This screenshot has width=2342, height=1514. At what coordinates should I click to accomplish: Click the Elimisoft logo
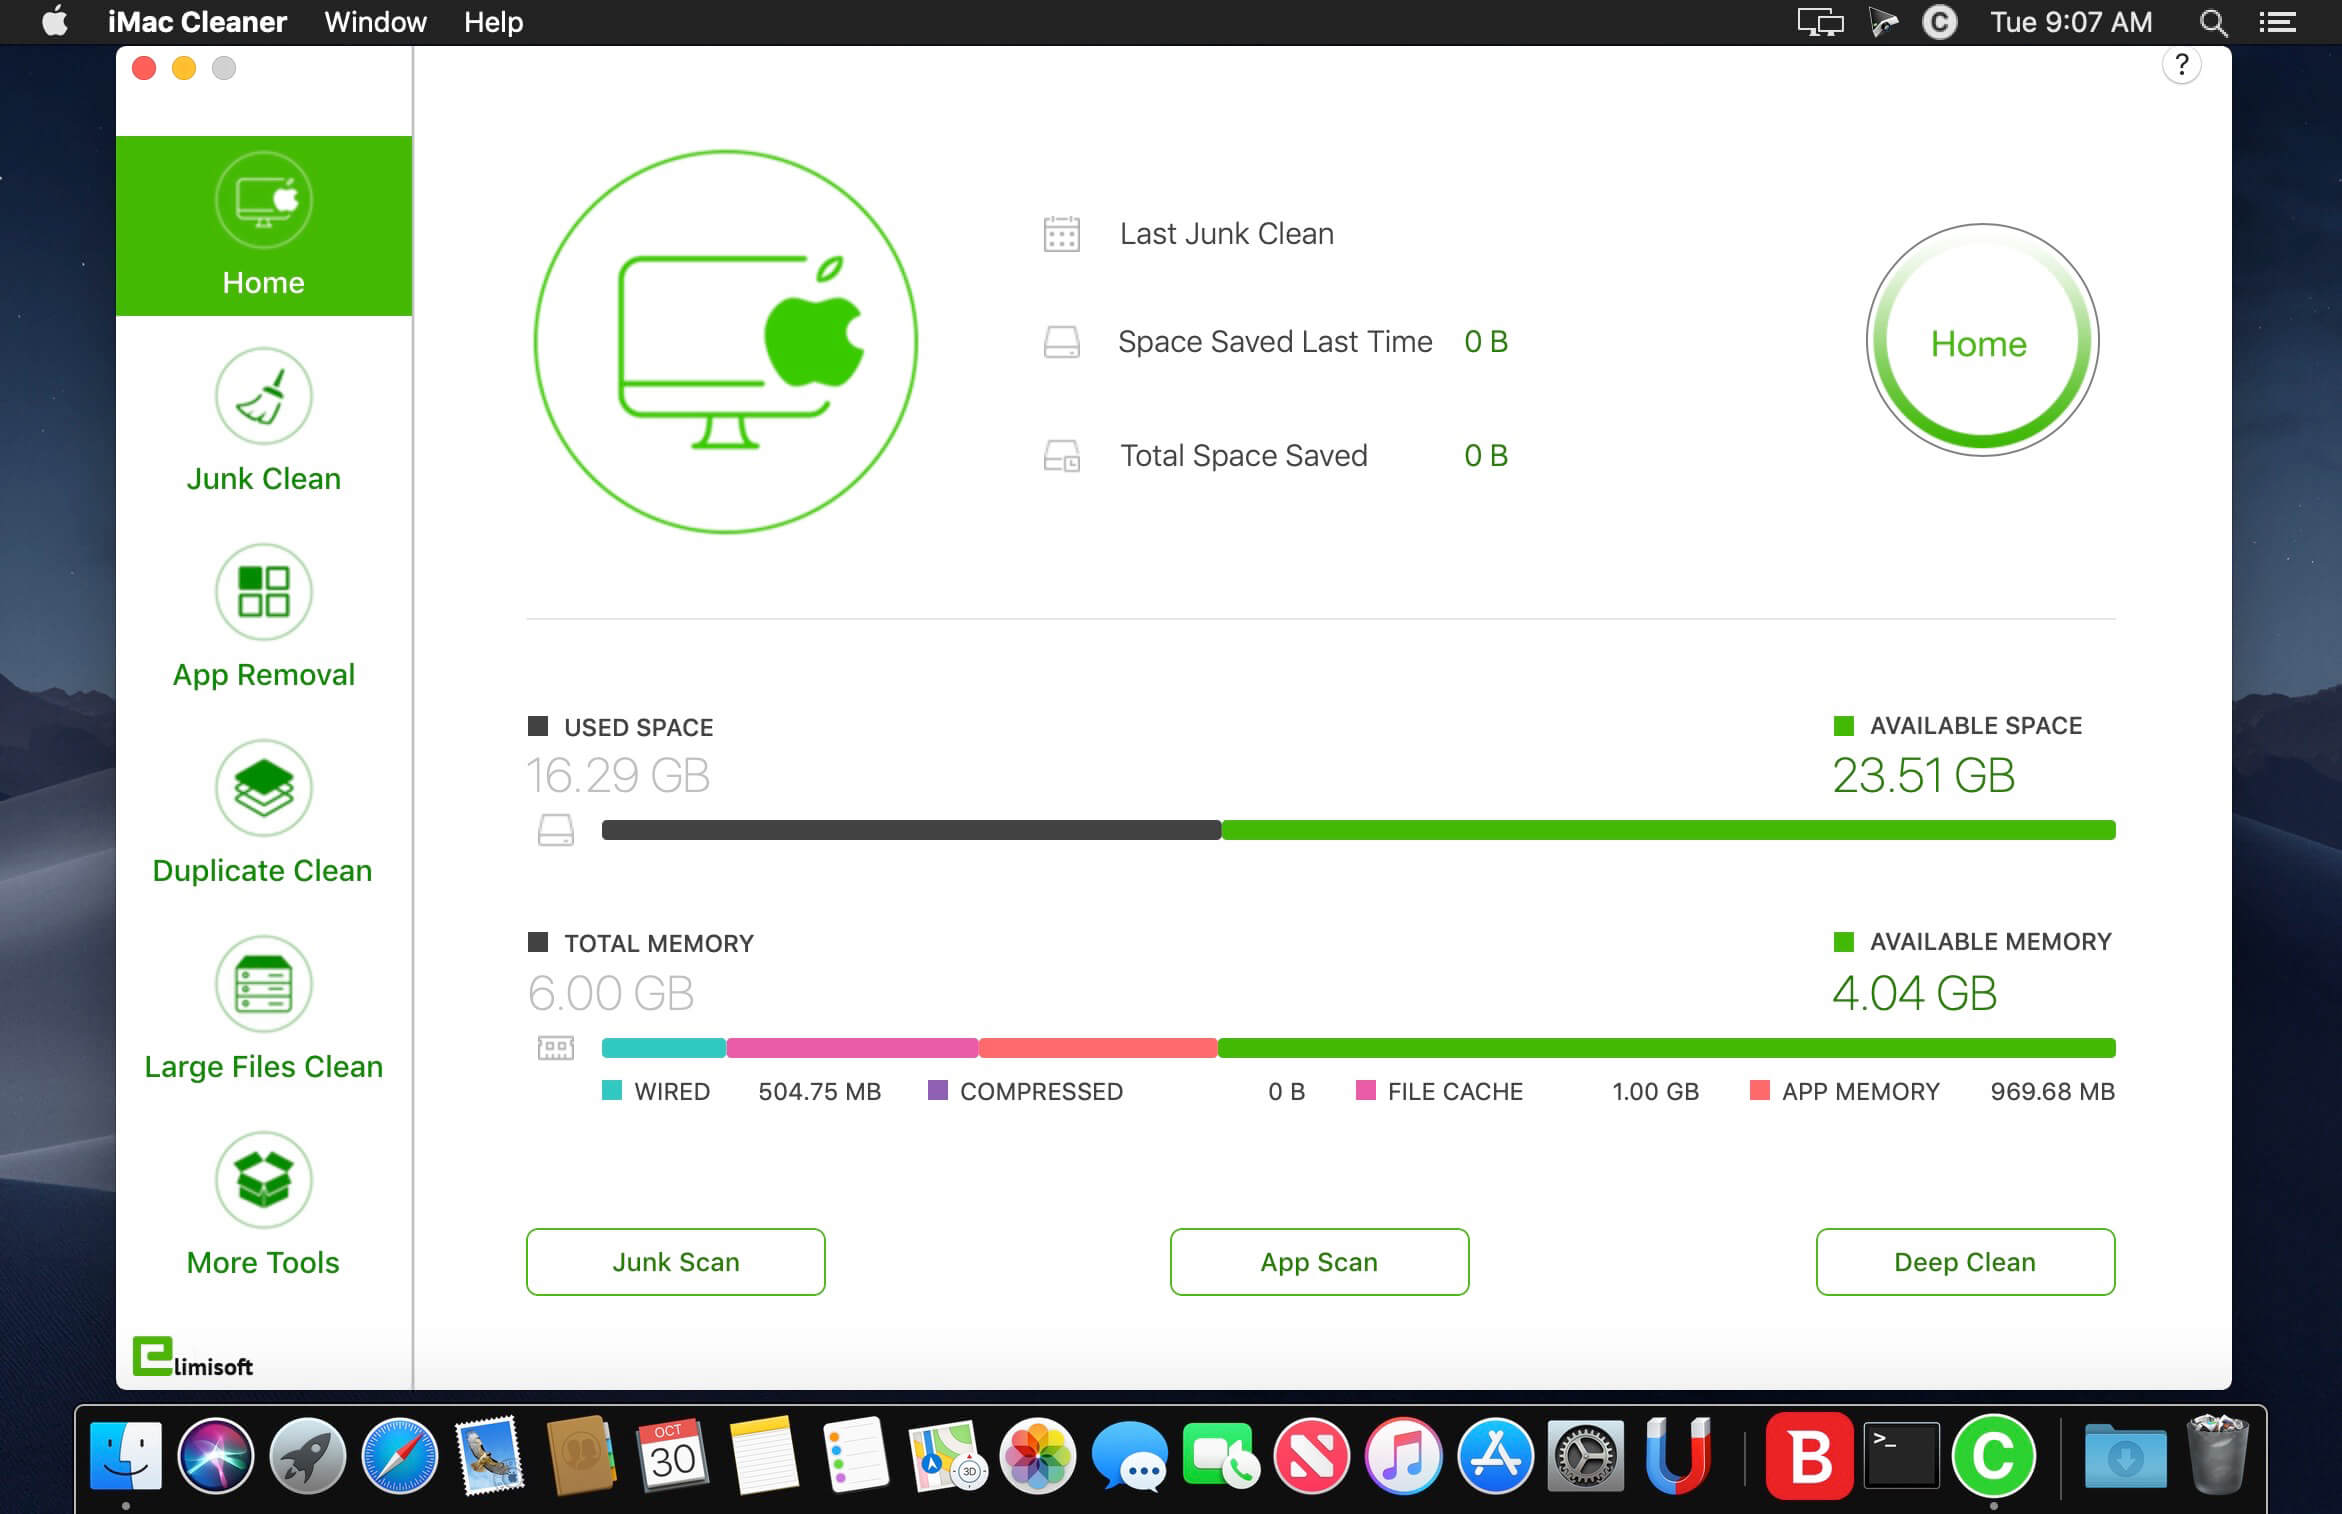193,1358
